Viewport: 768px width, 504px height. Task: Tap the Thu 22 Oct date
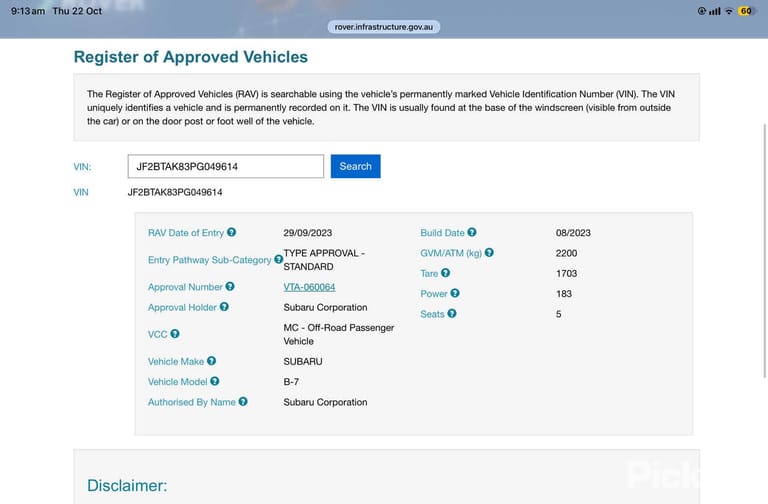pos(77,11)
